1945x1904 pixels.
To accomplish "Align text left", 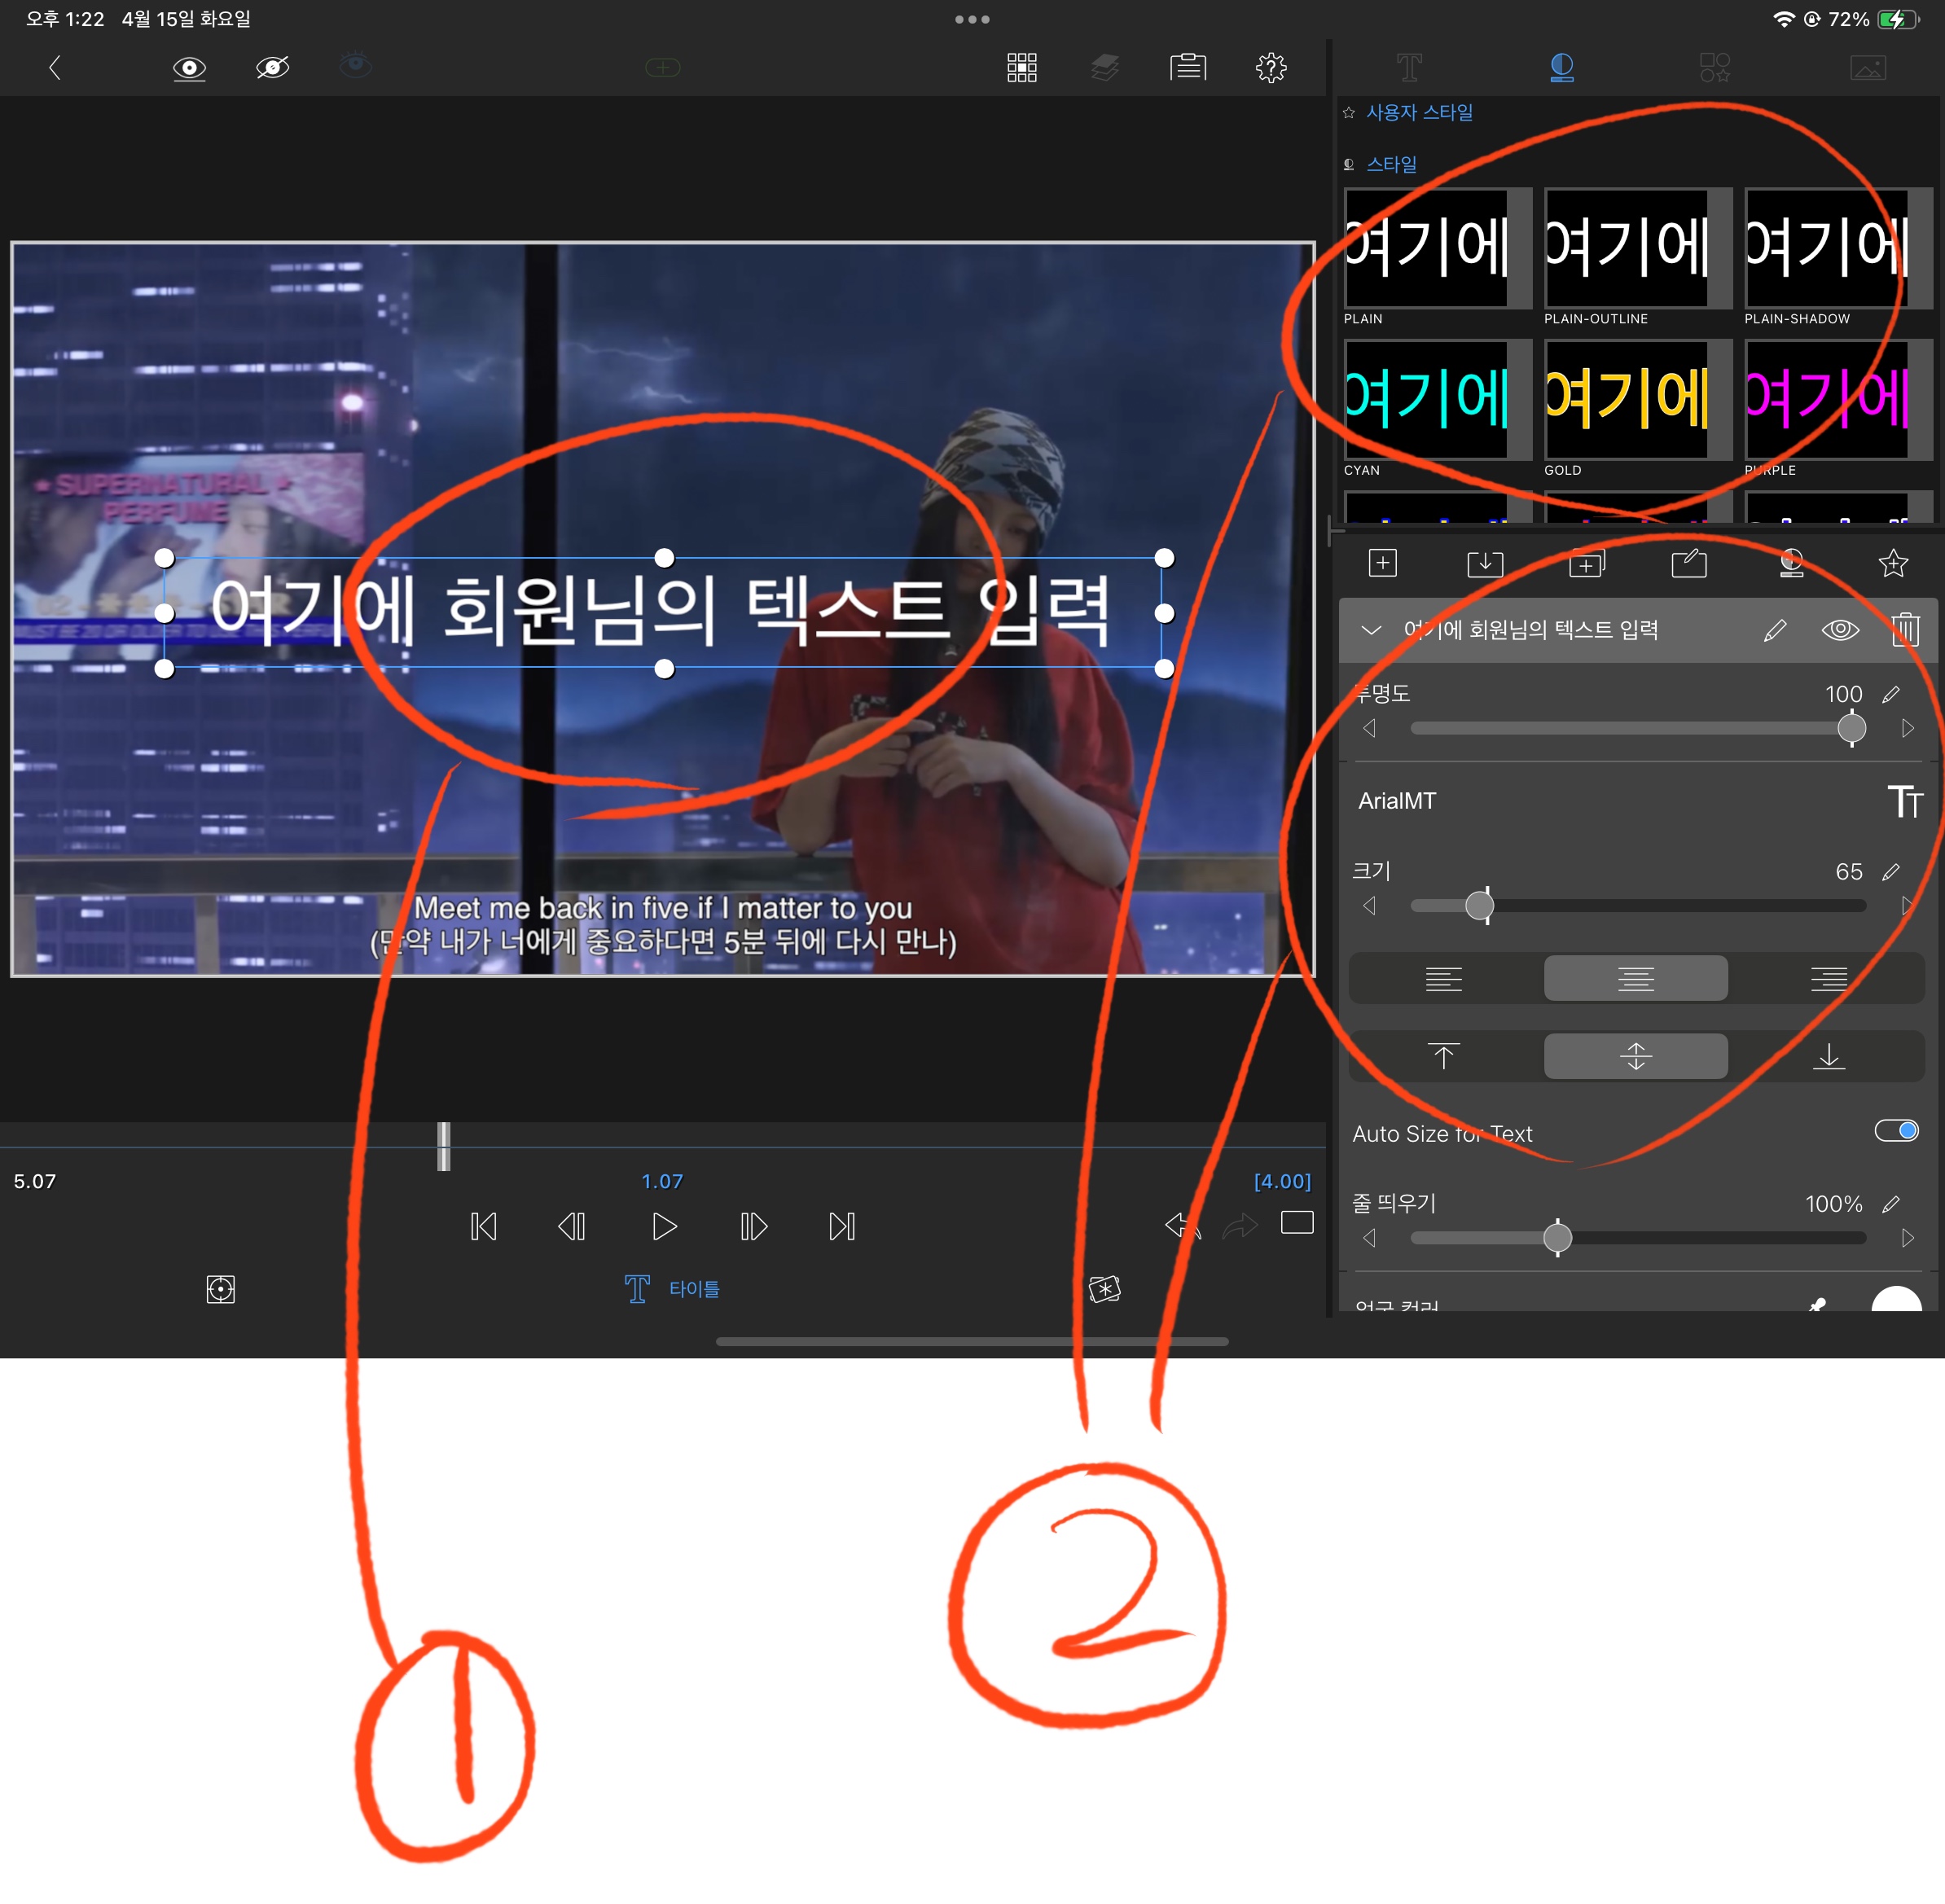I will pos(1443,979).
